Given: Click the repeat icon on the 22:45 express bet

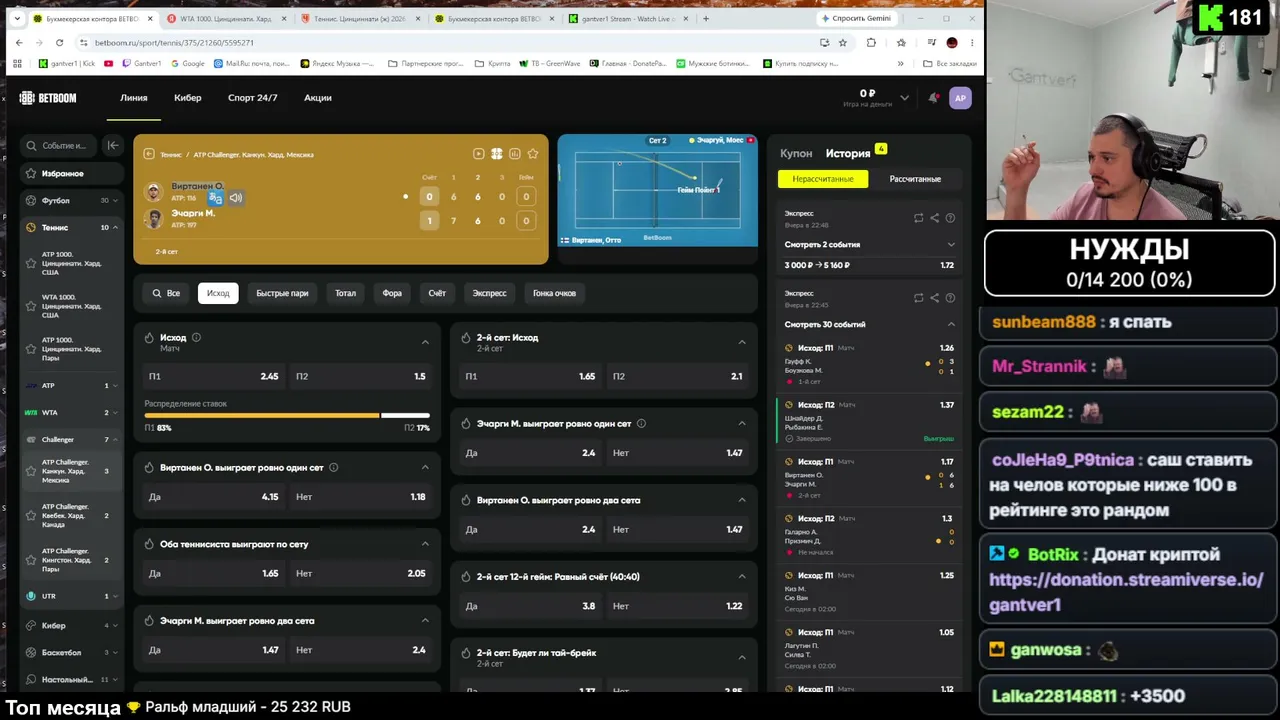Looking at the screenshot, I should pos(919,298).
